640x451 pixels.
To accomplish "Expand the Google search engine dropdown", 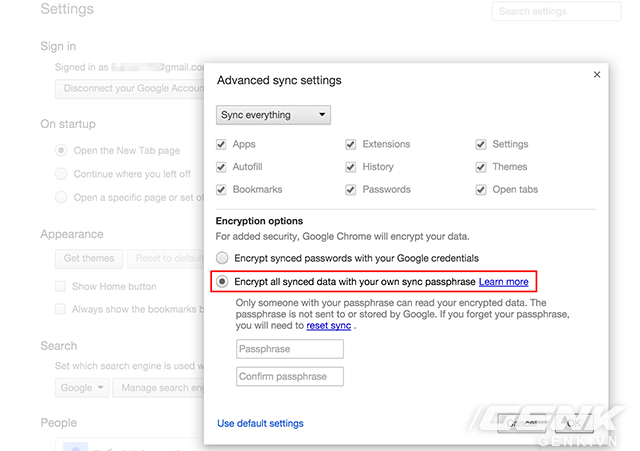I will pyautogui.click(x=82, y=387).
